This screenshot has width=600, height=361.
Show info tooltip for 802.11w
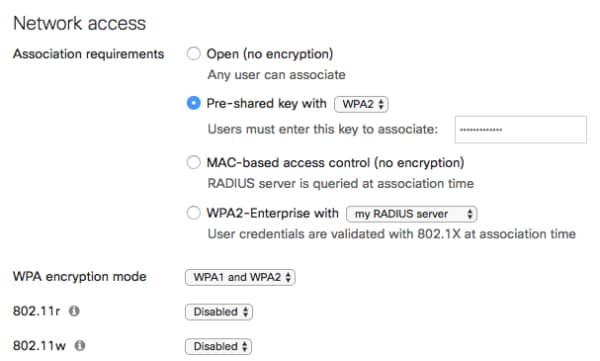click(x=80, y=346)
